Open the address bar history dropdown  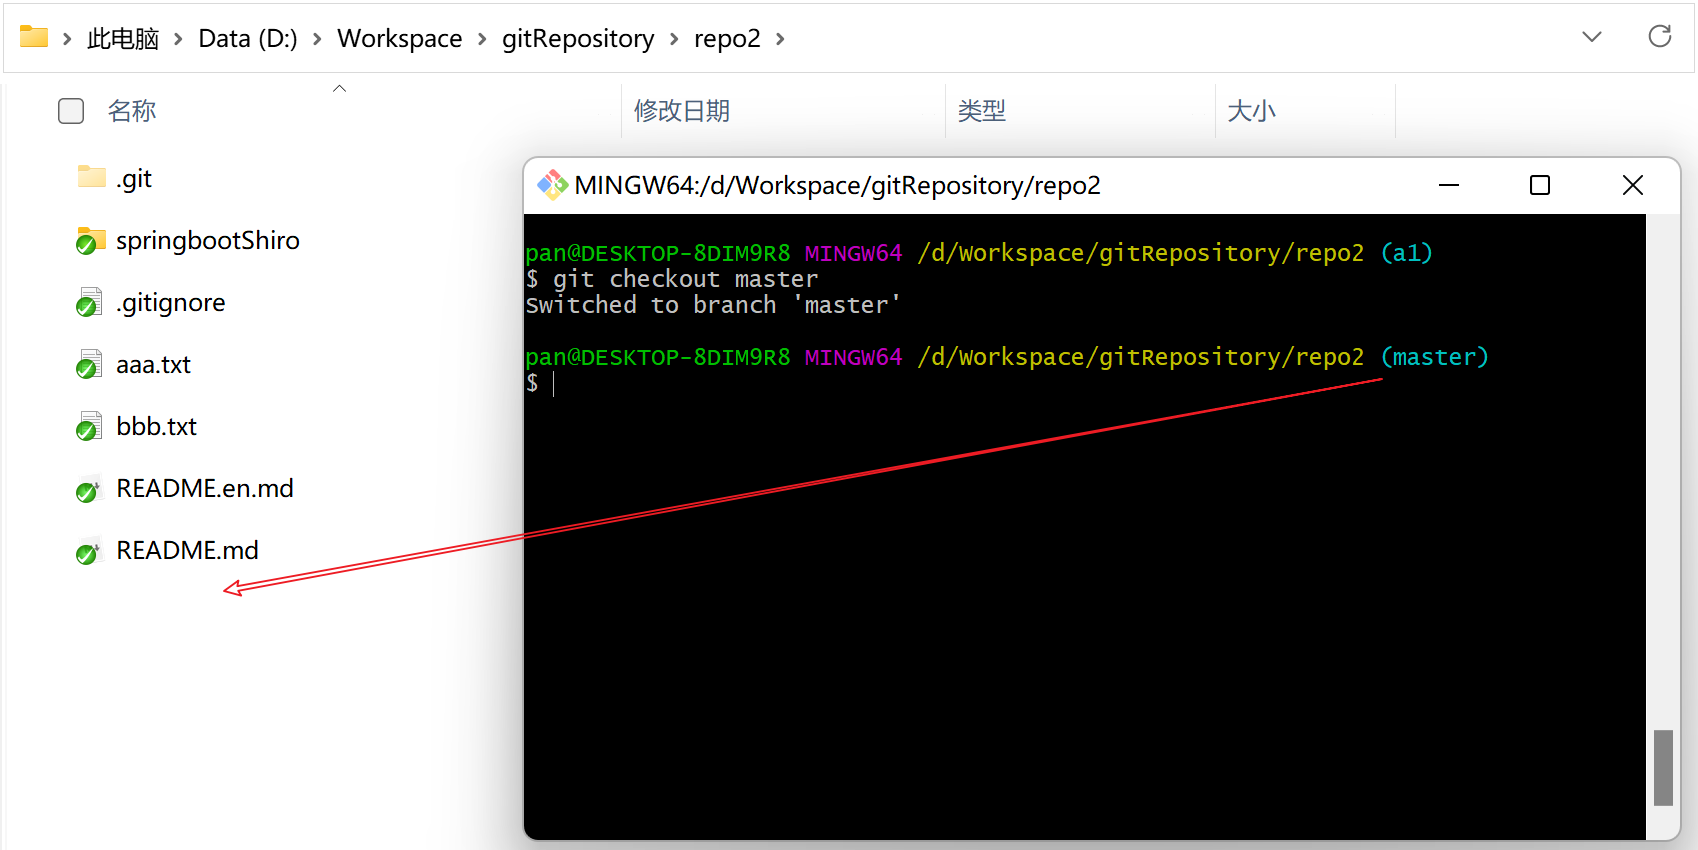click(1591, 37)
